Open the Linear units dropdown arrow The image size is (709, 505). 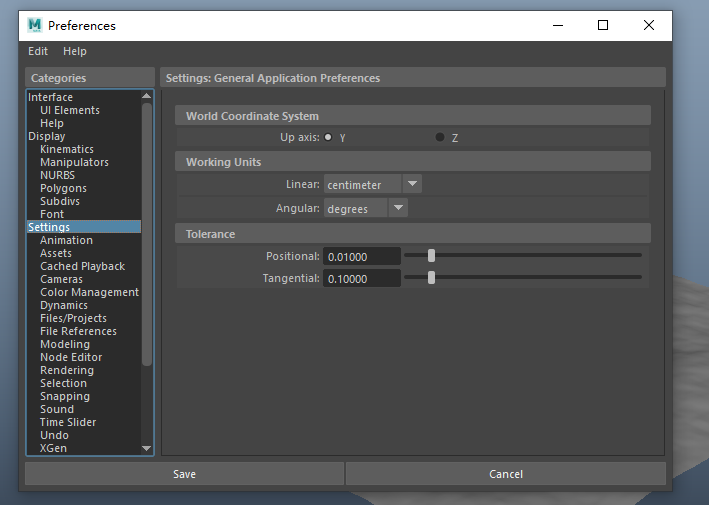tap(412, 184)
